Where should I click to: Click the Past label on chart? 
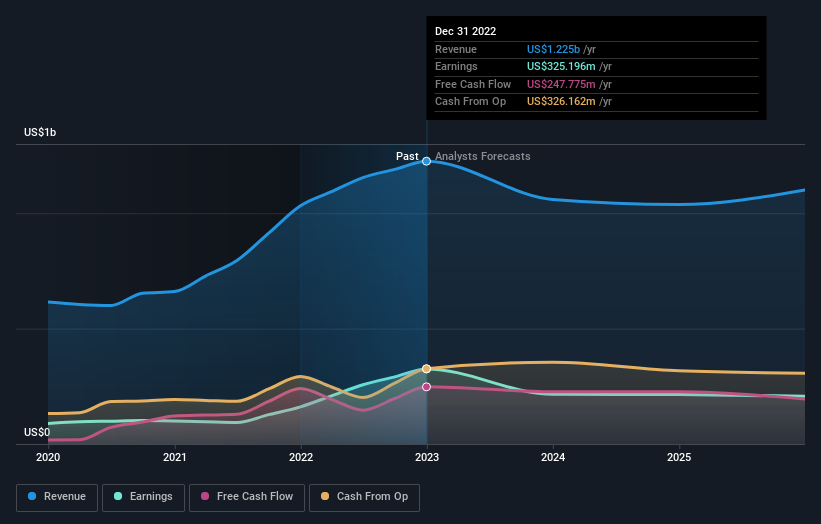(x=407, y=157)
